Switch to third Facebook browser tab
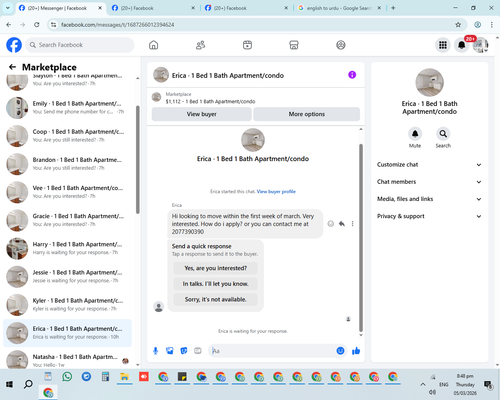This screenshot has width=500, height=400. coord(247,8)
